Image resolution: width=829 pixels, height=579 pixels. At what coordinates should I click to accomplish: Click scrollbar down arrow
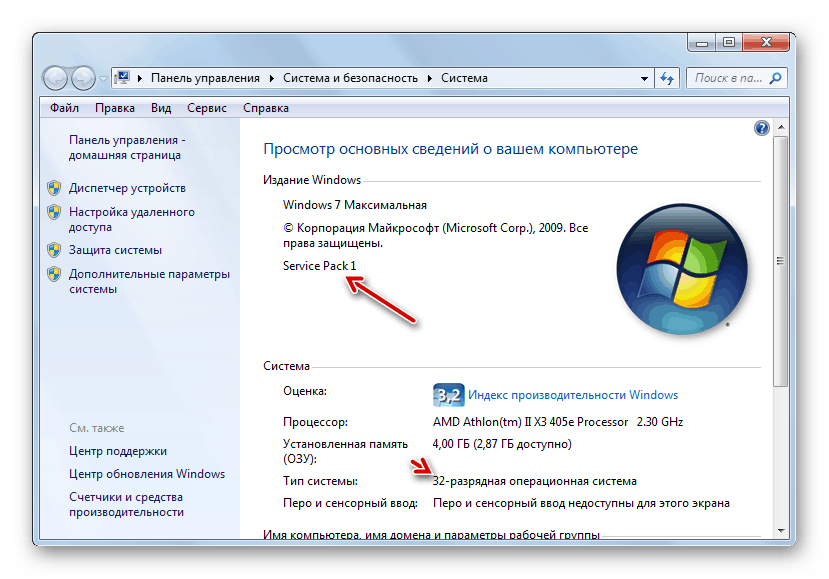point(781,530)
